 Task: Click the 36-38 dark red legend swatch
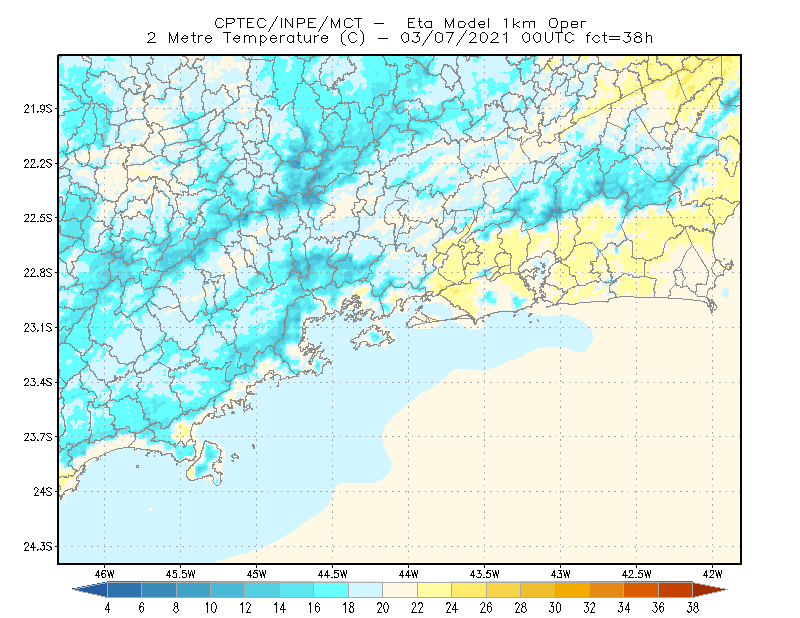676,590
